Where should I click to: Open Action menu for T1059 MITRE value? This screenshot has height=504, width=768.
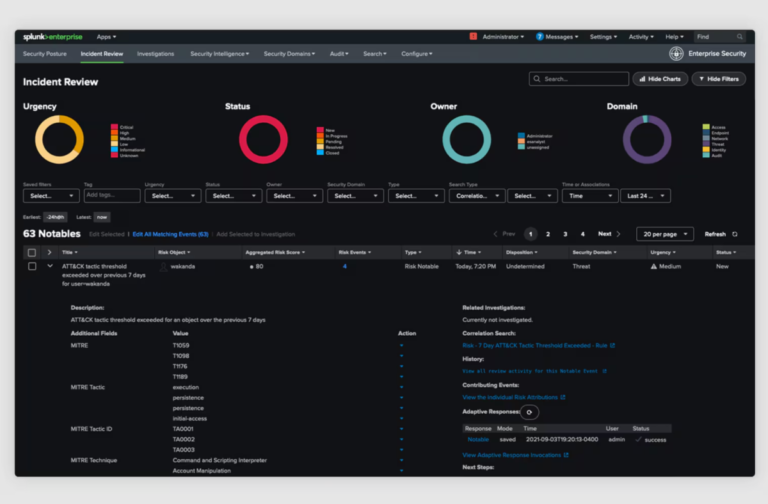point(402,345)
